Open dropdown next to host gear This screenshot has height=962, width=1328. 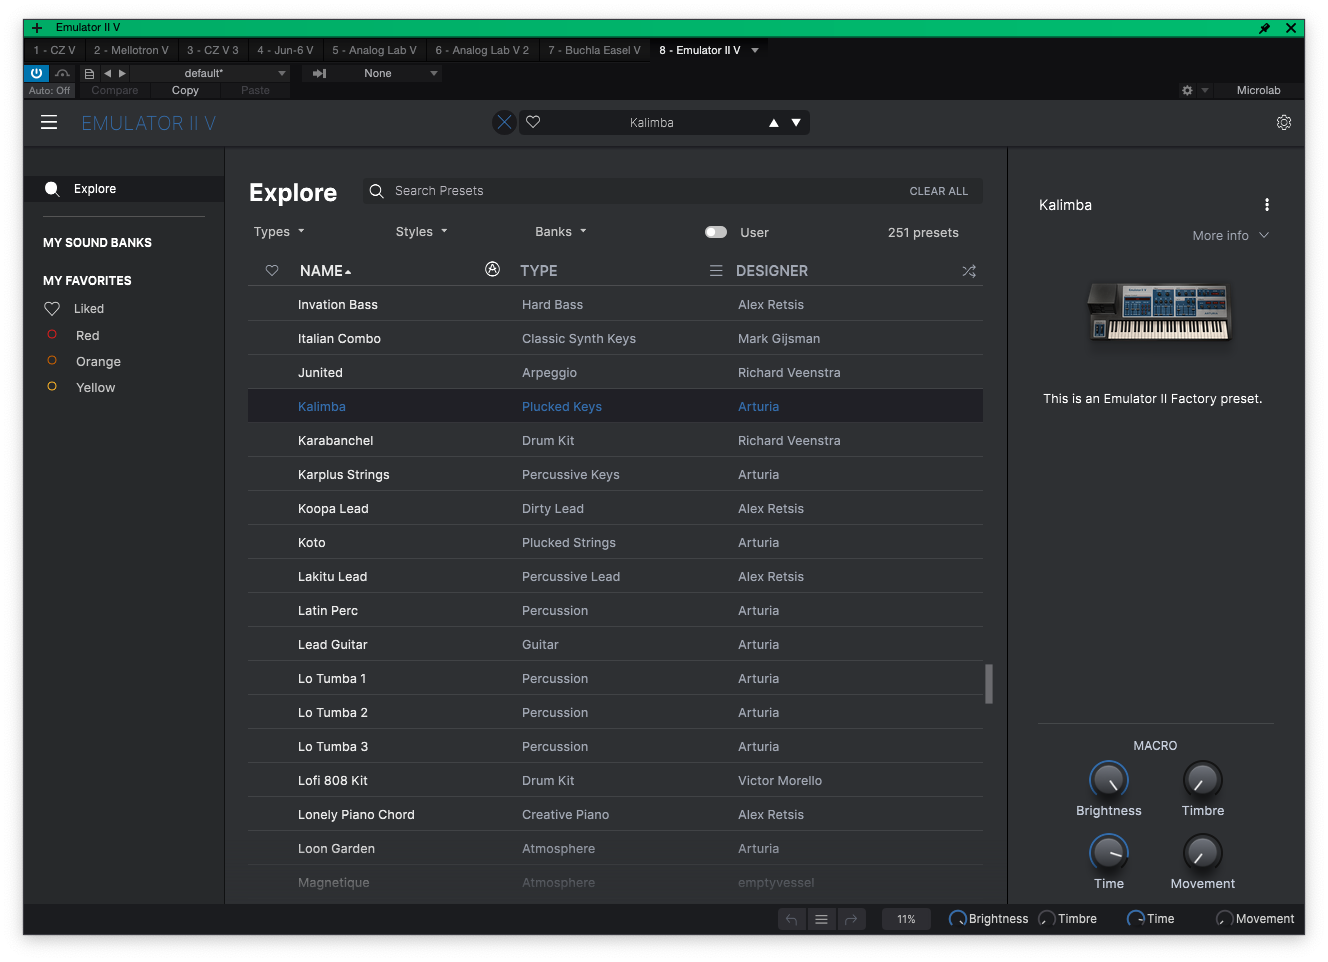point(1205,90)
